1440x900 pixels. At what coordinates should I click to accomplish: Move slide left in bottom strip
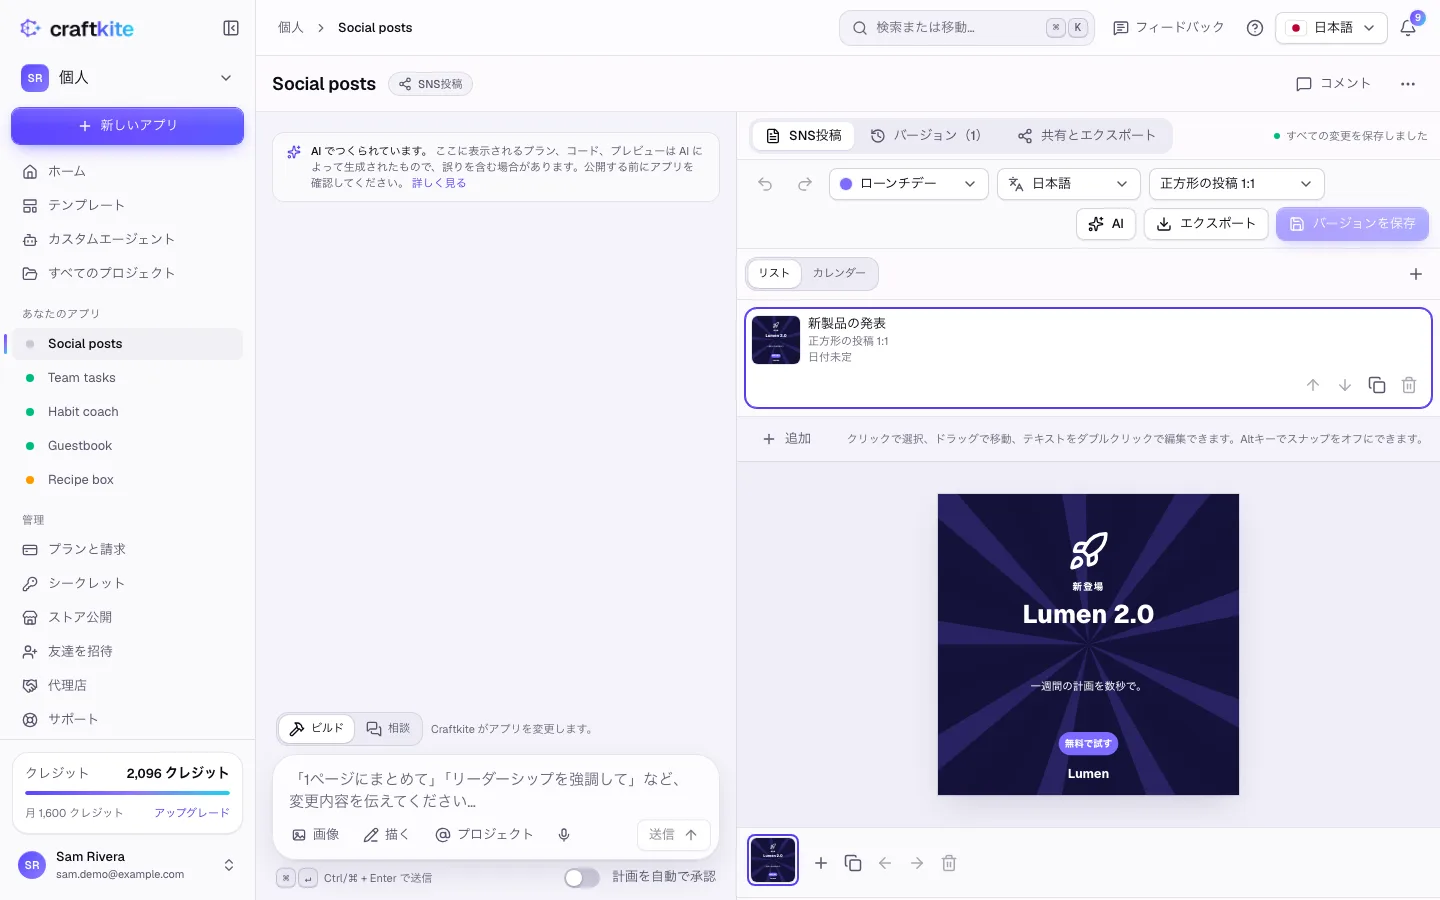[x=885, y=863]
